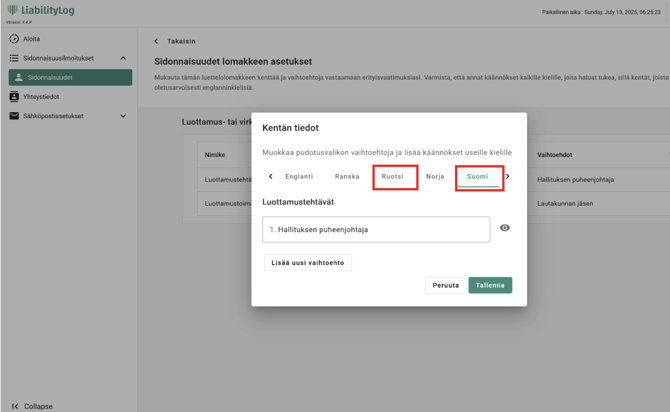The width and height of the screenshot is (670, 412).
Task: Switch to the Englanti language tab
Action: 299,177
